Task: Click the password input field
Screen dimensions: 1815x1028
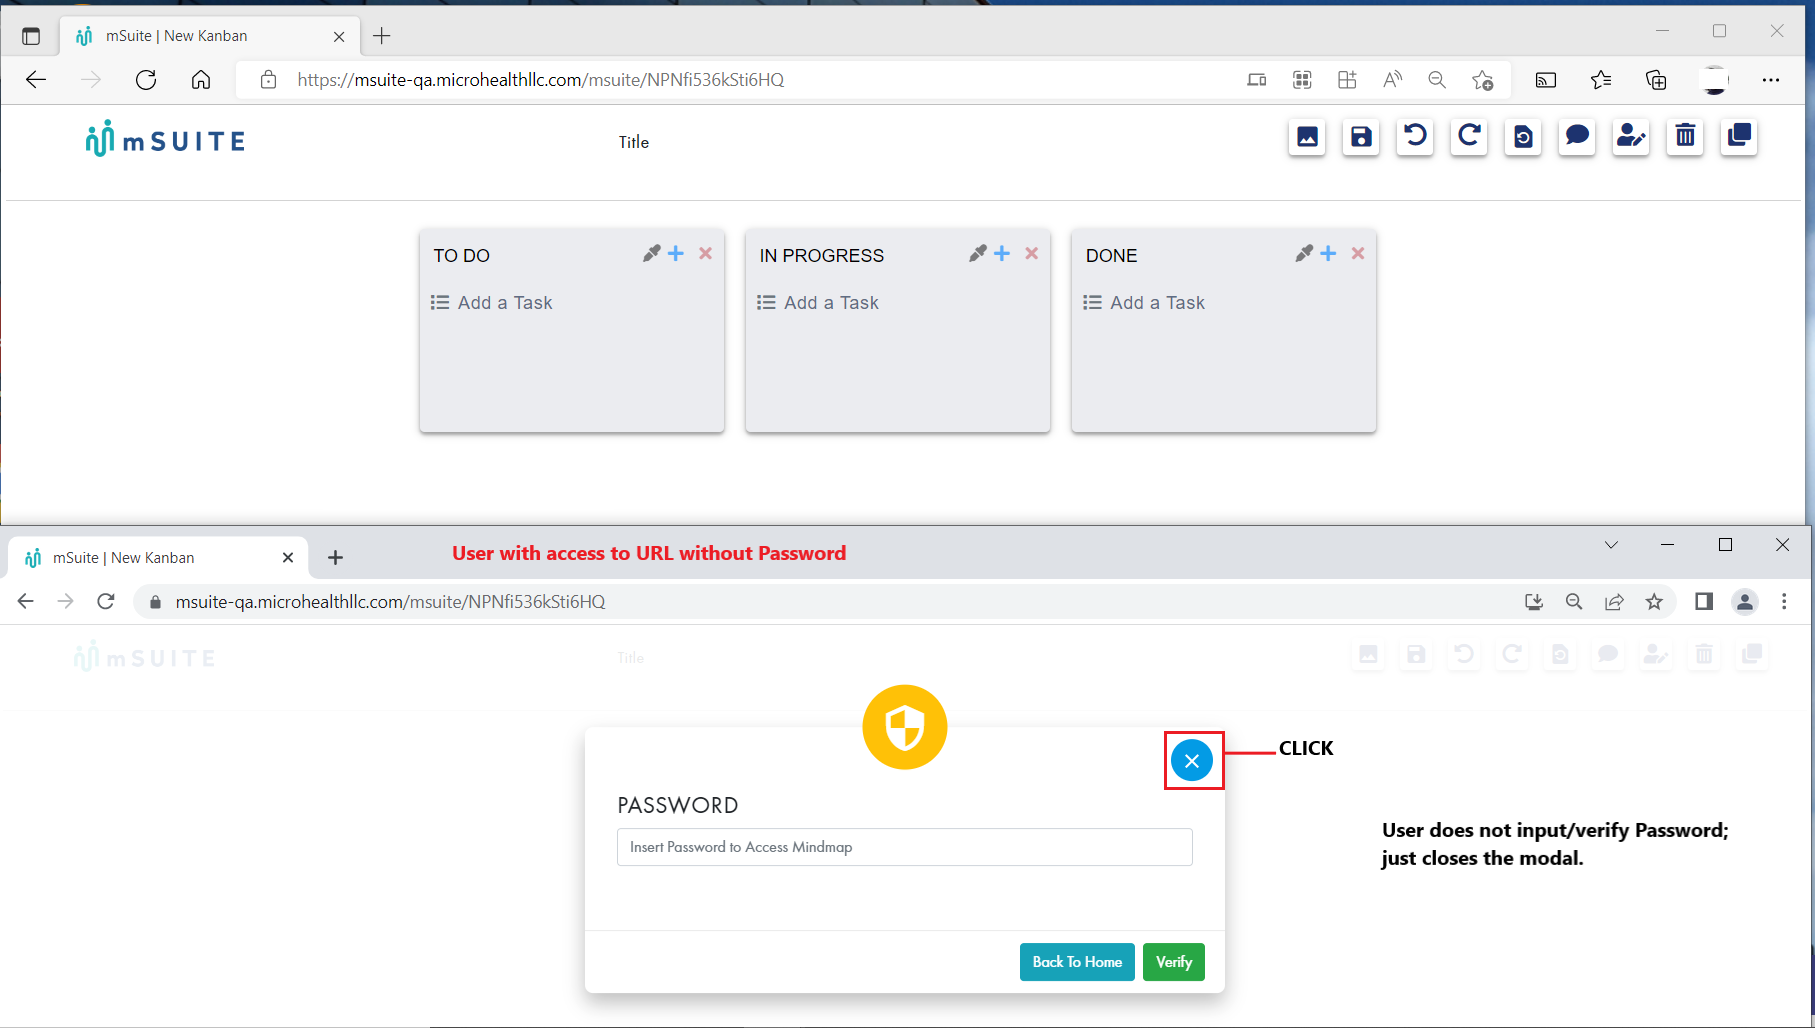Action: click(903, 847)
